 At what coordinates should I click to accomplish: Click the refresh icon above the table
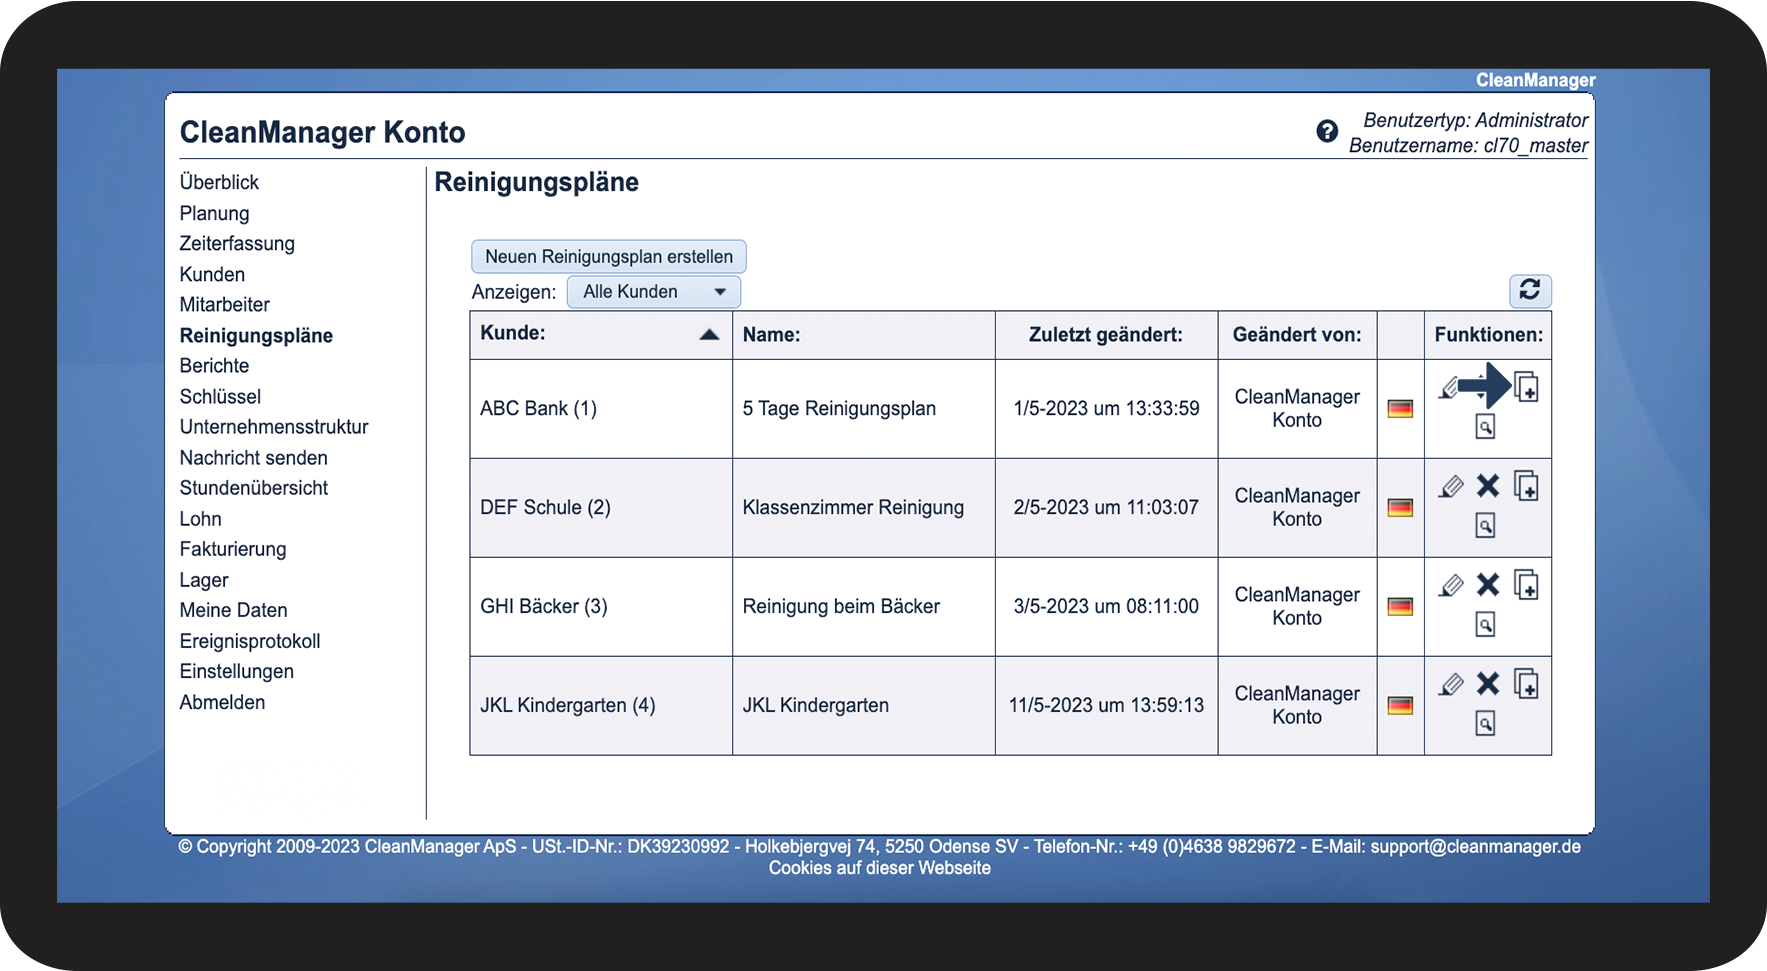(1529, 290)
